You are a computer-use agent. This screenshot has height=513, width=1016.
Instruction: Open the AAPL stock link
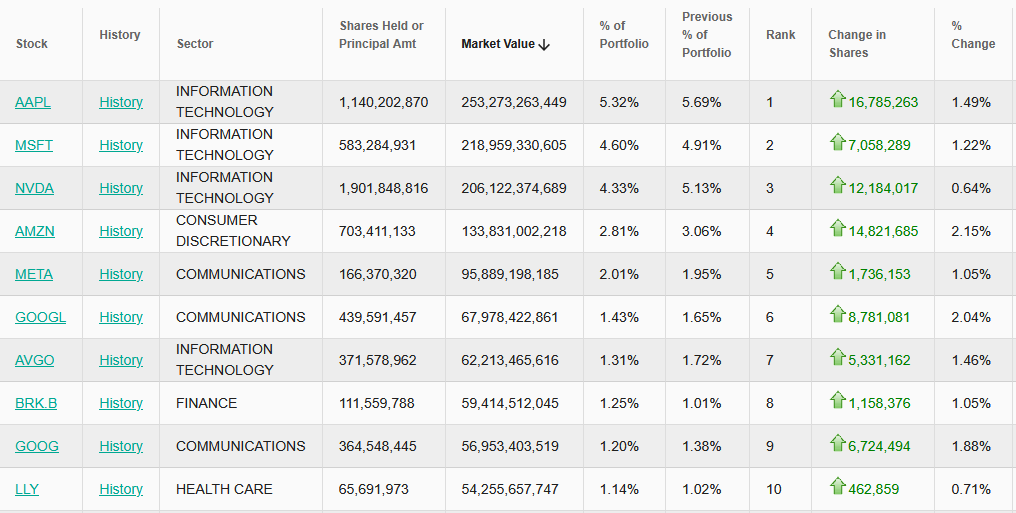tap(33, 102)
